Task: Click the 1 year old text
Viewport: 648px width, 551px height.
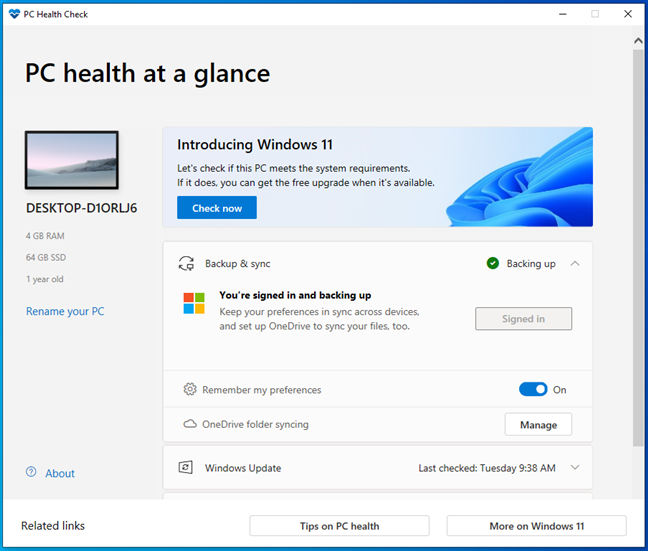Action: point(45,279)
